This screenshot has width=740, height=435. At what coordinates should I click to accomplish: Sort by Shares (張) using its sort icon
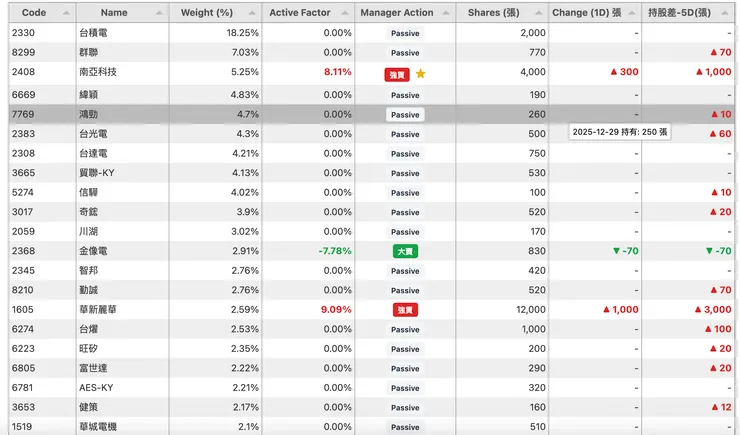[x=538, y=13]
